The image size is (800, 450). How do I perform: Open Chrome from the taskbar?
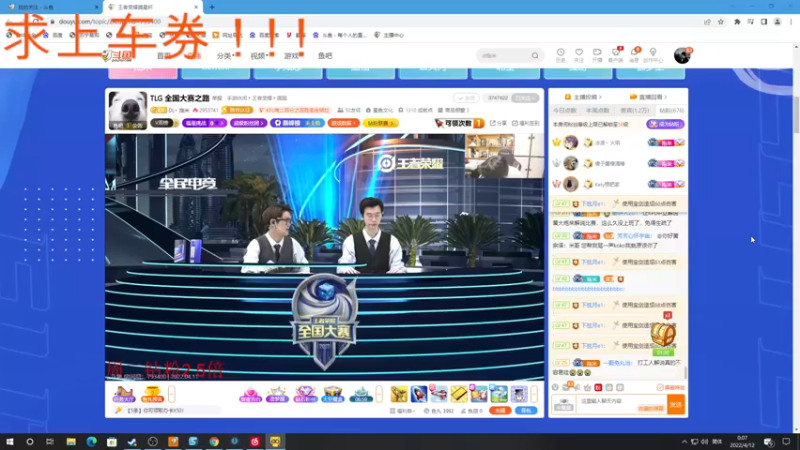(x=214, y=442)
